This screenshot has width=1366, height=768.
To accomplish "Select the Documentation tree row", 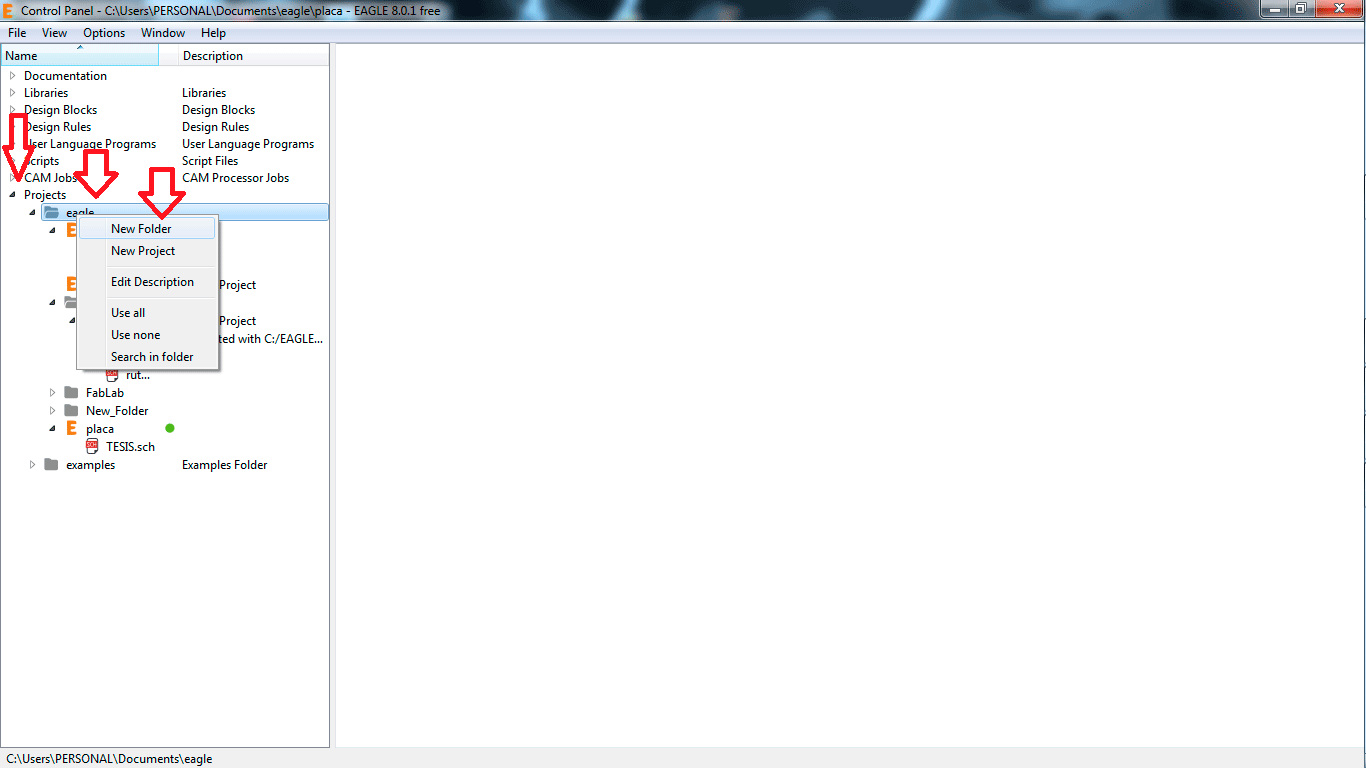I will [x=65, y=76].
